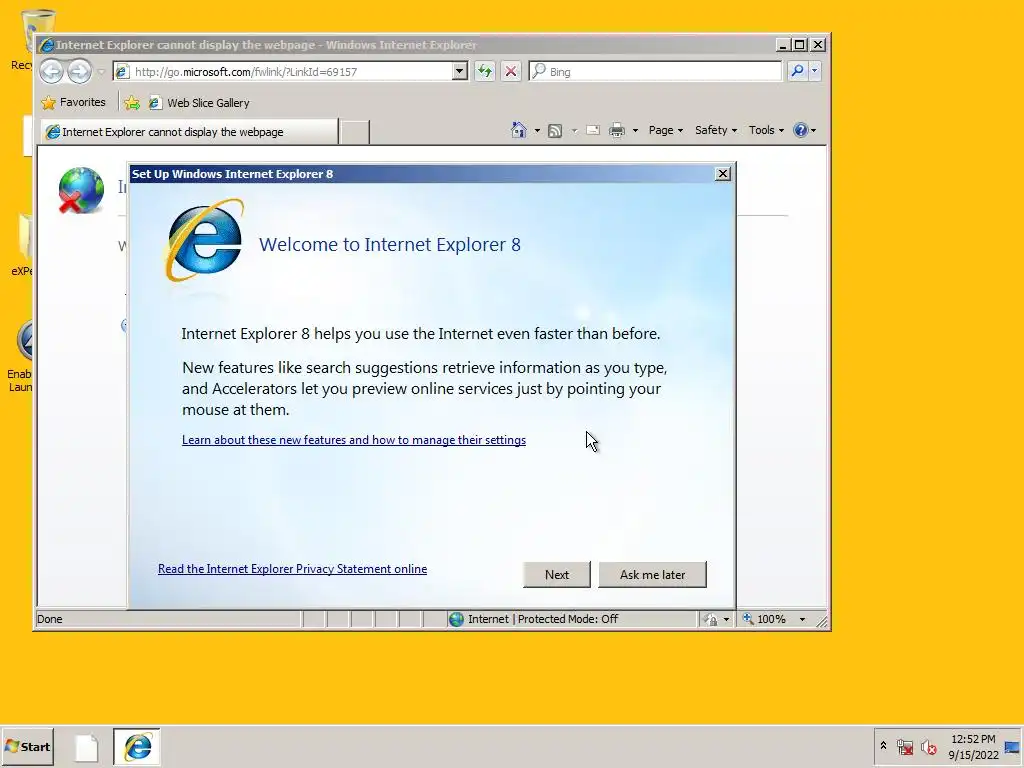1024x768 pixels.
Task: Click the Read Mail envelope icon
Action: [x=593, y=130]
